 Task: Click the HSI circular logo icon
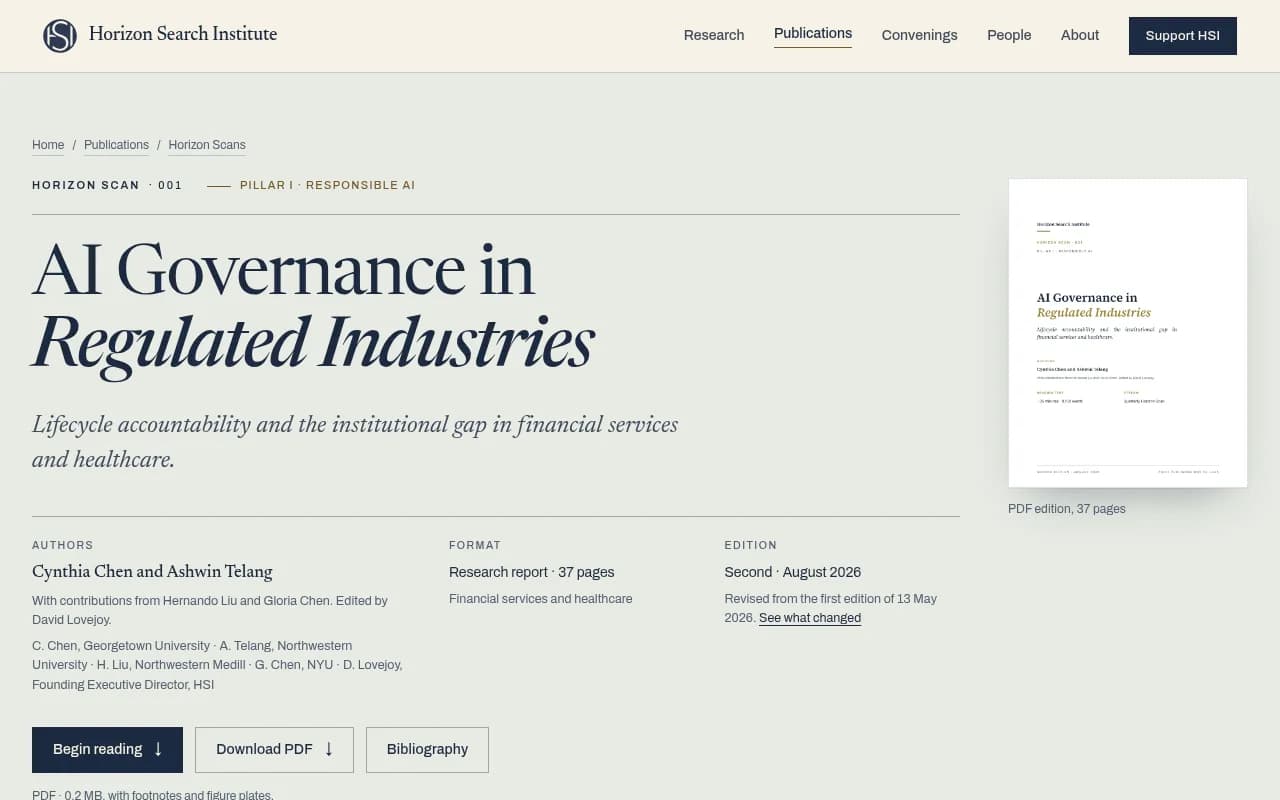(x=60, y=36)
